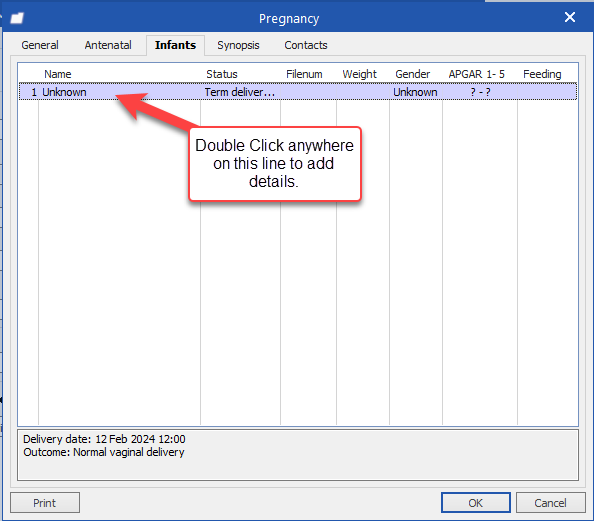Click the Cancel button
Screen dimensions: 594x521
click(x=550, y=503)
